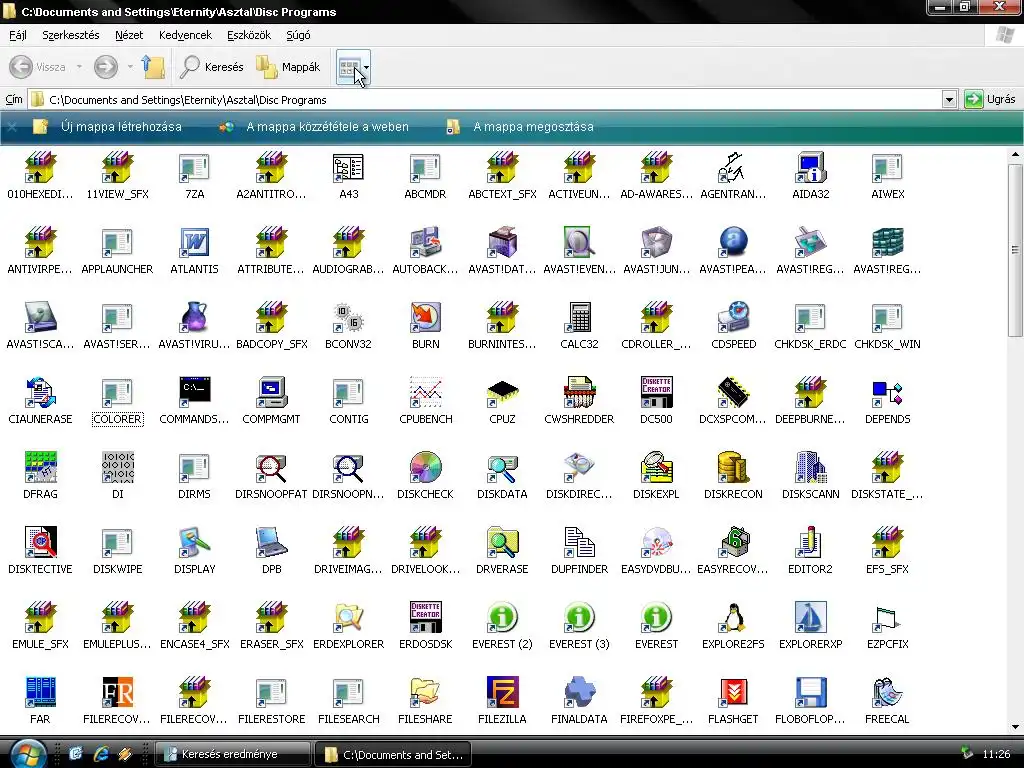Viewport: 1024px width, 768px height.
Task: Select the AVAST!PEA... shortcut icon
Action: [733, 243]
